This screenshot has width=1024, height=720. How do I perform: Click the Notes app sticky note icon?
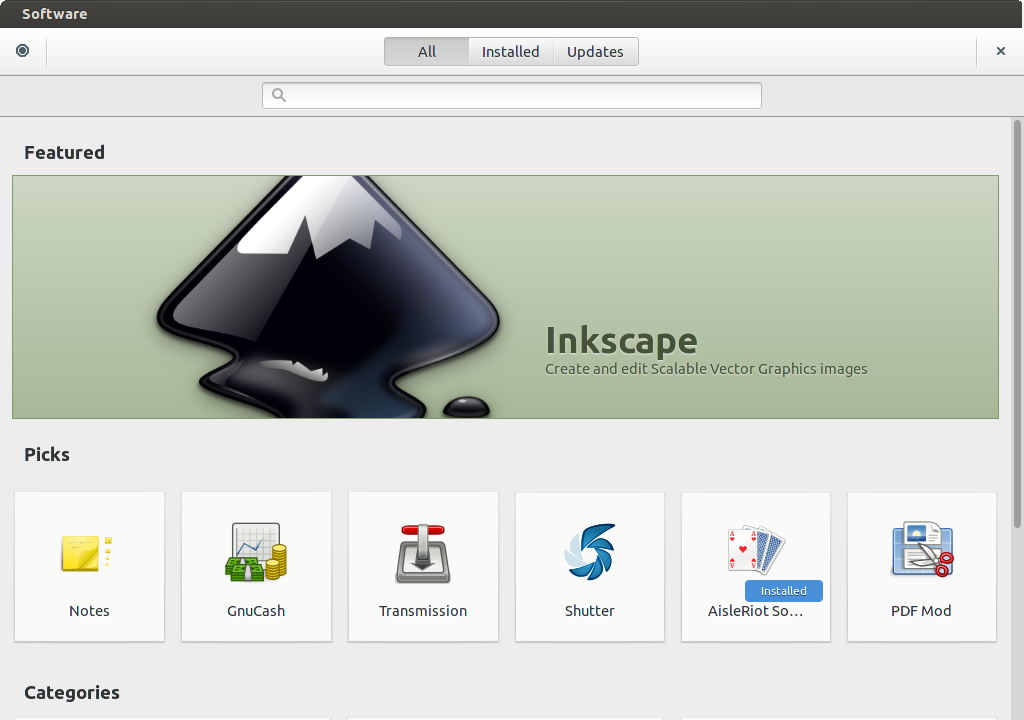coord(88,553)
